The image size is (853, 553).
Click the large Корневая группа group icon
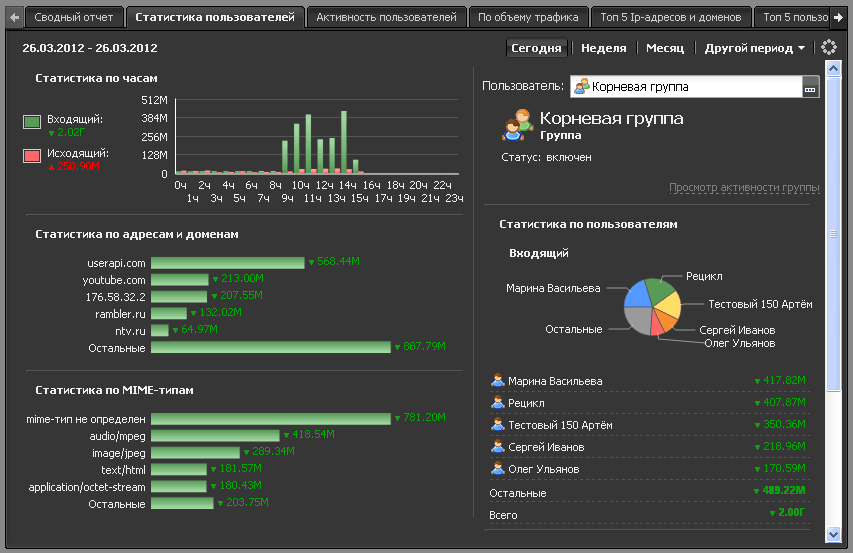point(517,125)
